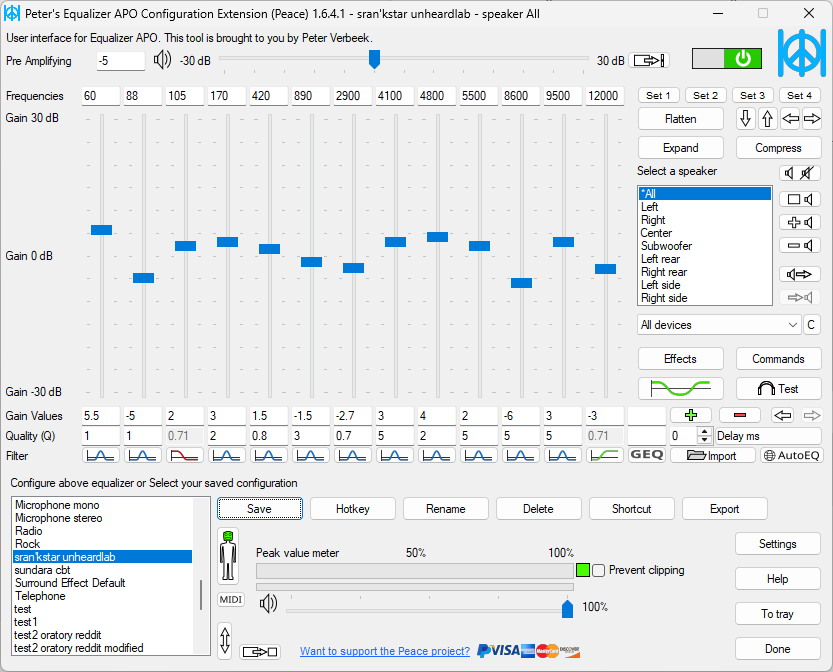Click the plus speaker icon
The height and width of the screenshot is (672, 833).
tap(800, 223)
